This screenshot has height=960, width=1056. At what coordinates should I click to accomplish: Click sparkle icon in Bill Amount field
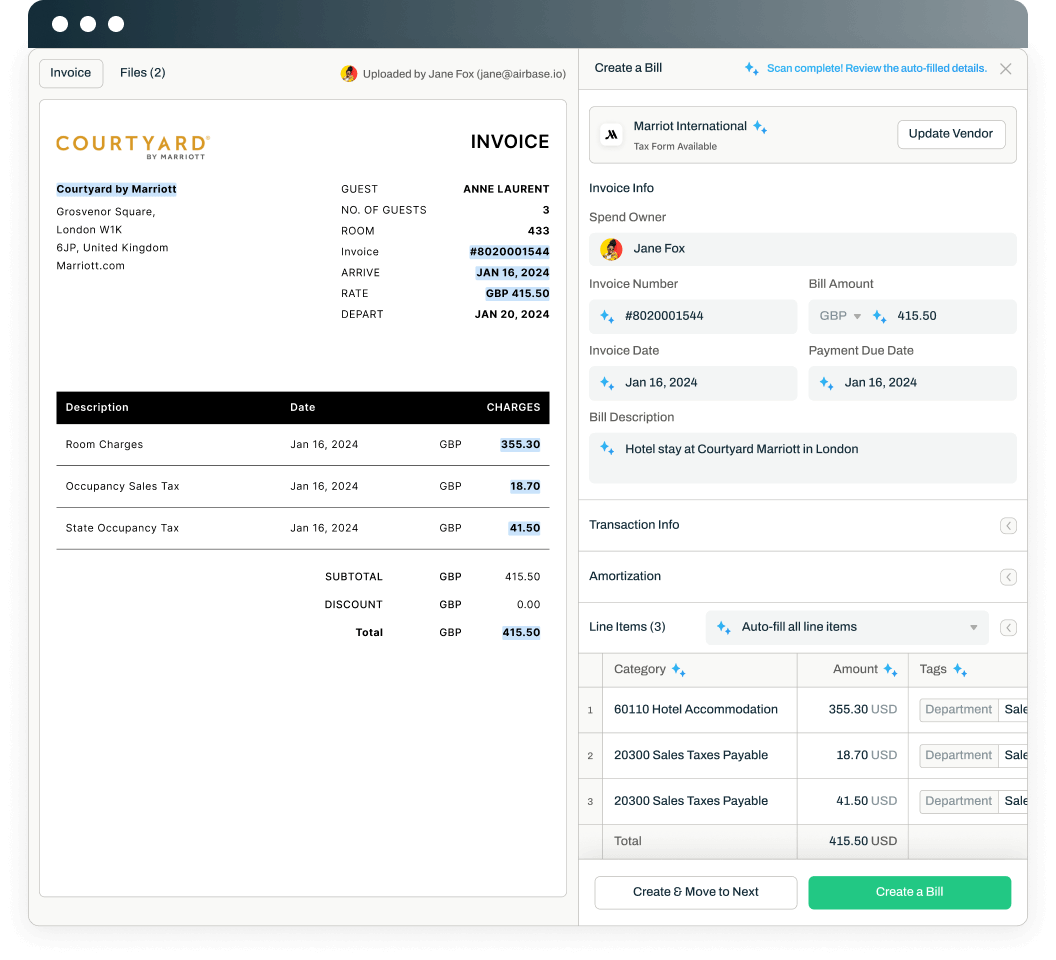(x=880, y=316)
